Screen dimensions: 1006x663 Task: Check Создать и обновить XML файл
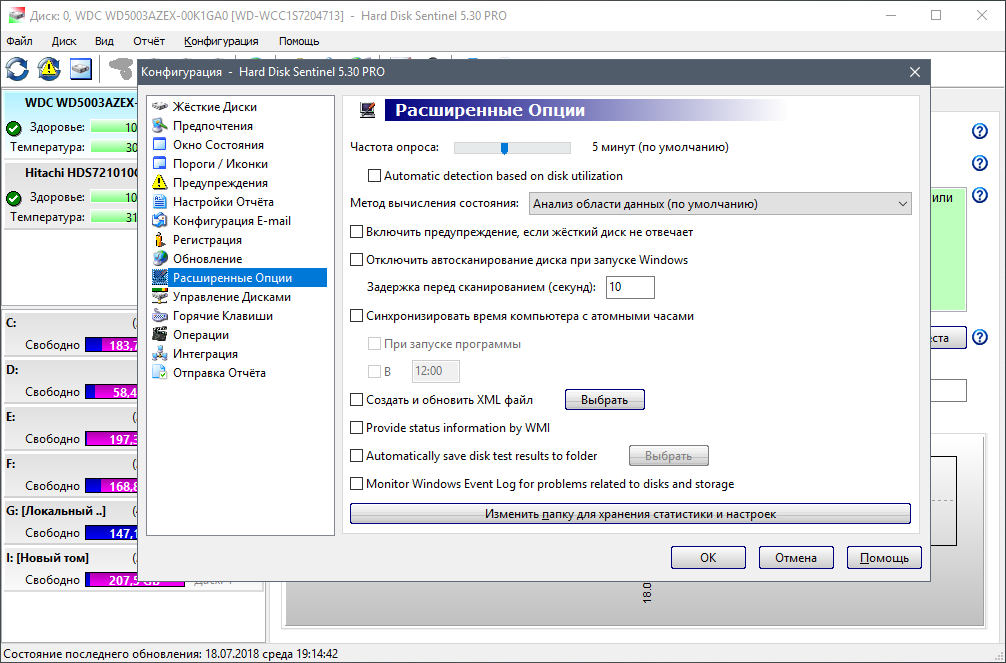pyautogui.click(x=356, y=400)
